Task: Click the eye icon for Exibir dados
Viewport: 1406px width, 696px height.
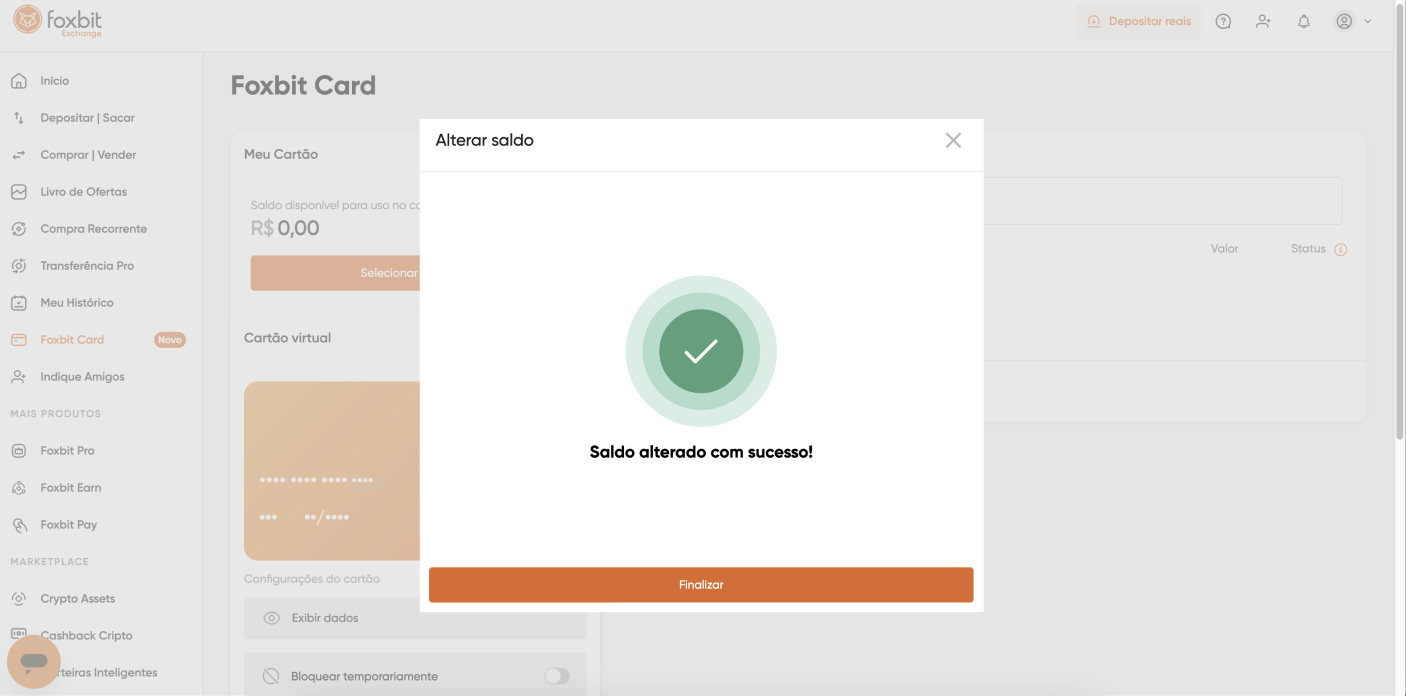Action: point(271,618)
